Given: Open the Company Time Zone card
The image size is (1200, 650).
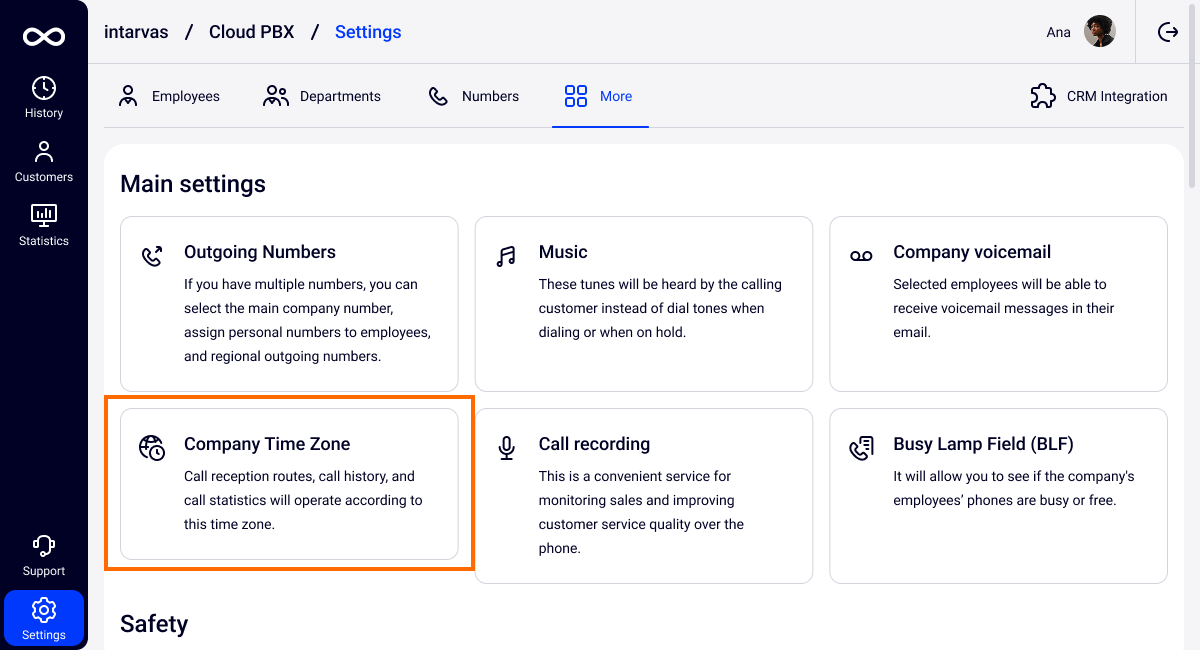Looking at the screenshot, I should pos(289,484).
